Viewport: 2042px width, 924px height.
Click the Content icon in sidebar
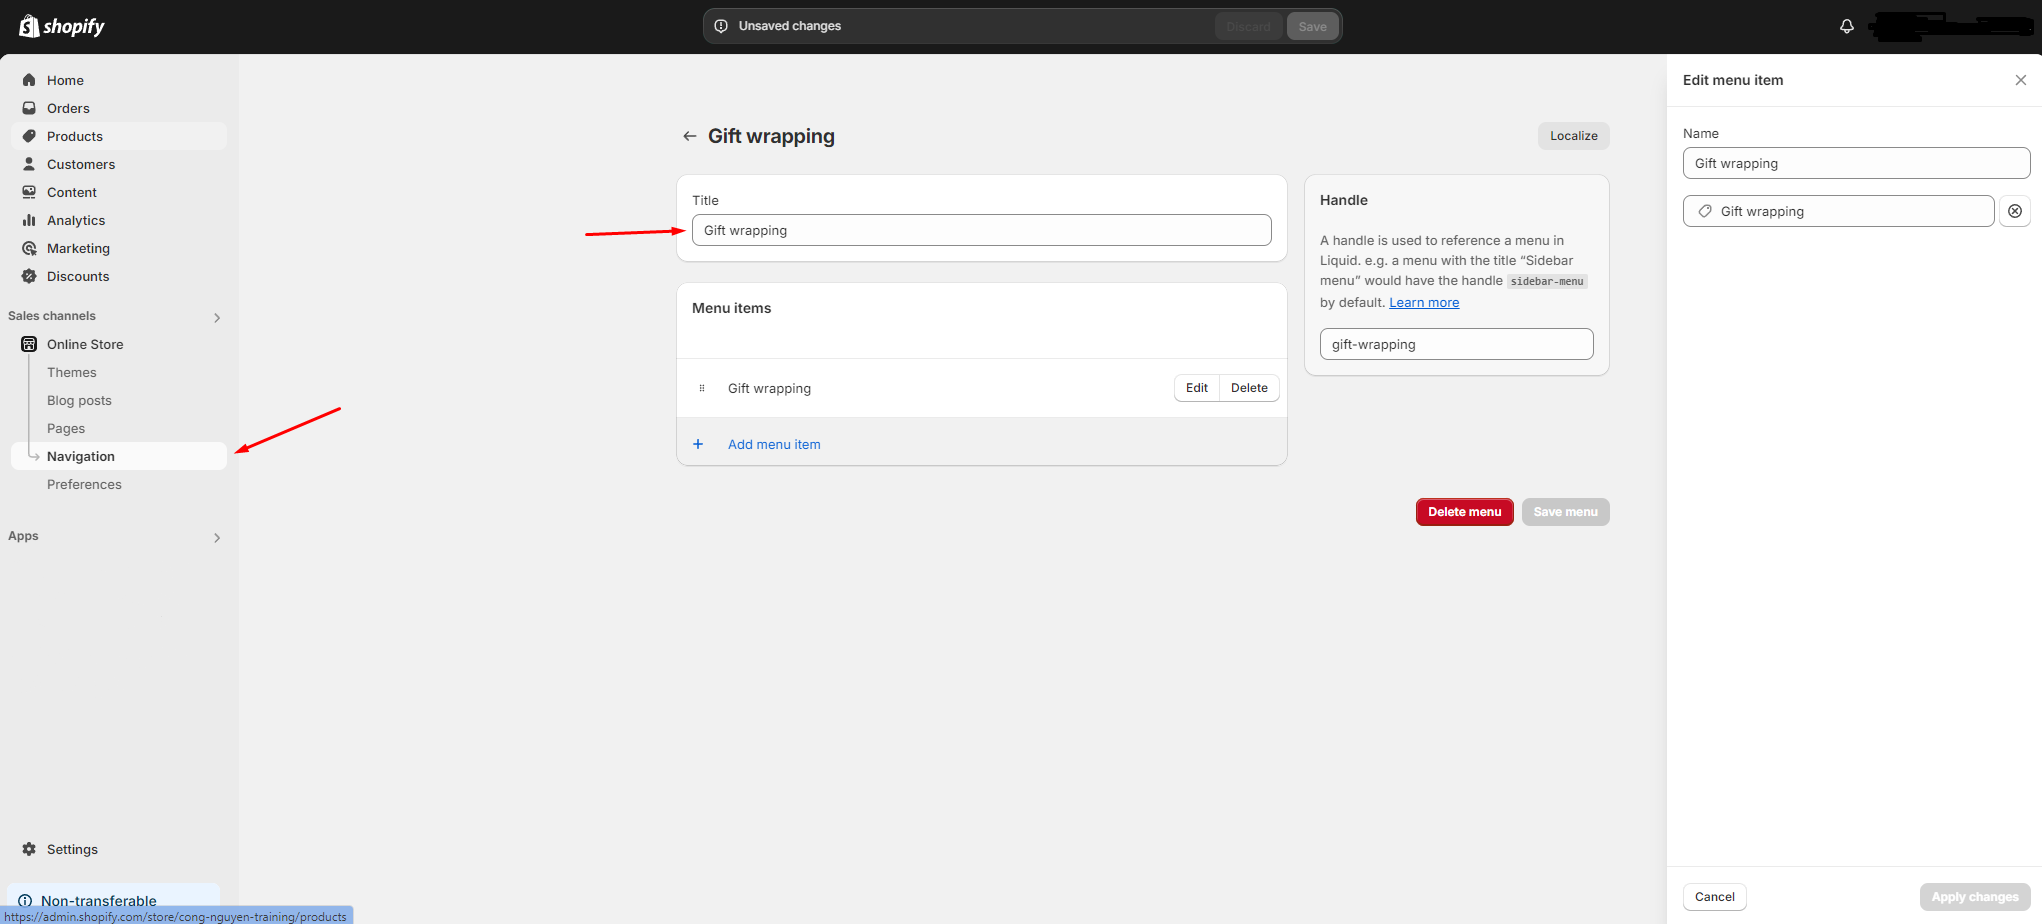[29, 192]
